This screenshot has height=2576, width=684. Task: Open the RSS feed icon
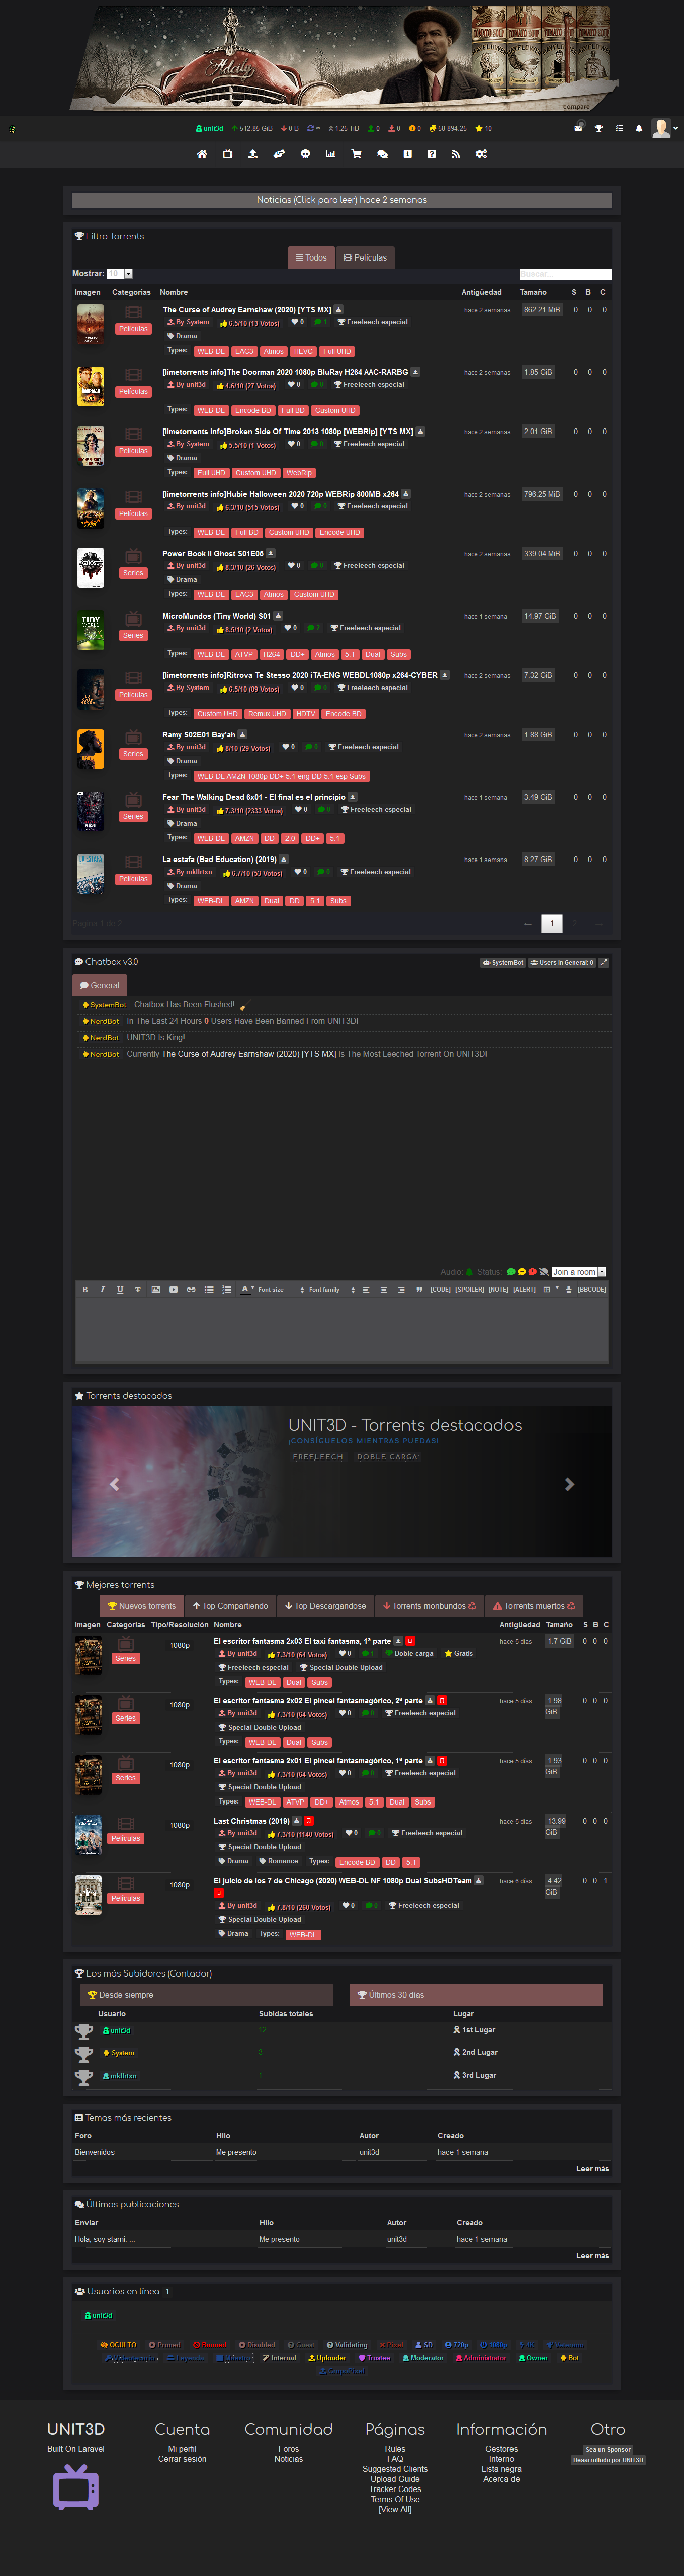click(x=456, y=154)
